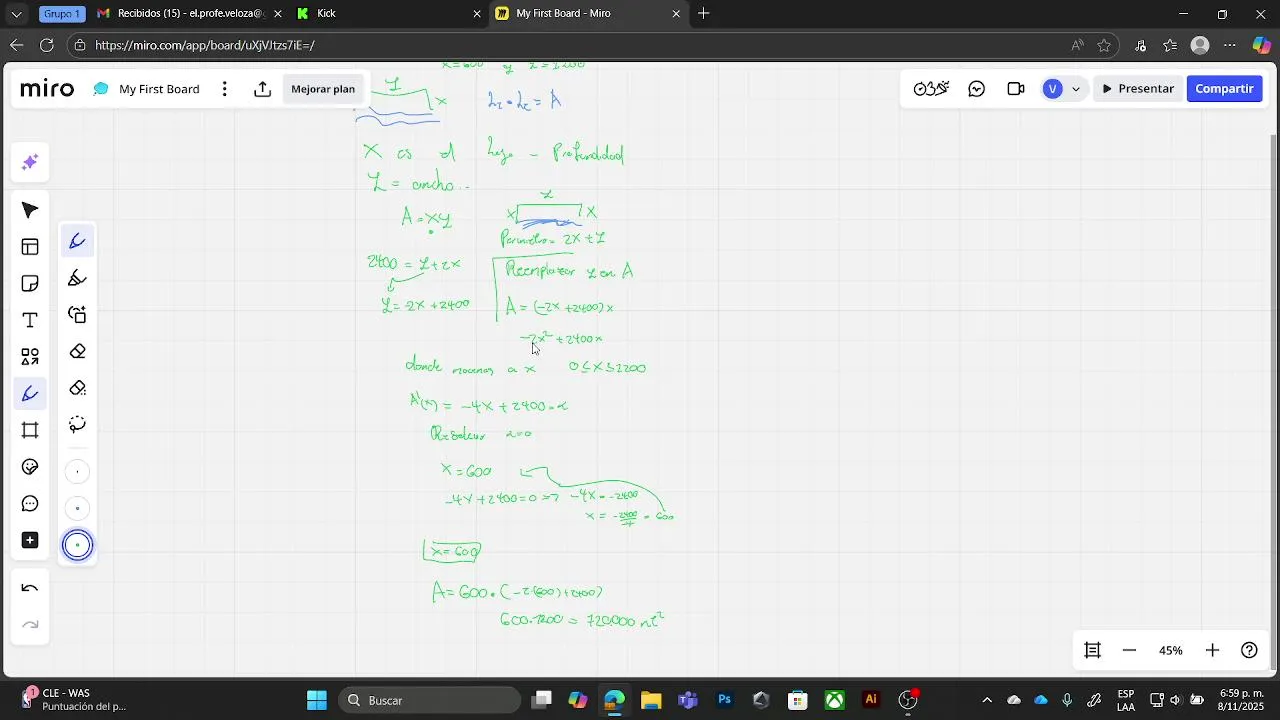Select the Text tool

30,320
